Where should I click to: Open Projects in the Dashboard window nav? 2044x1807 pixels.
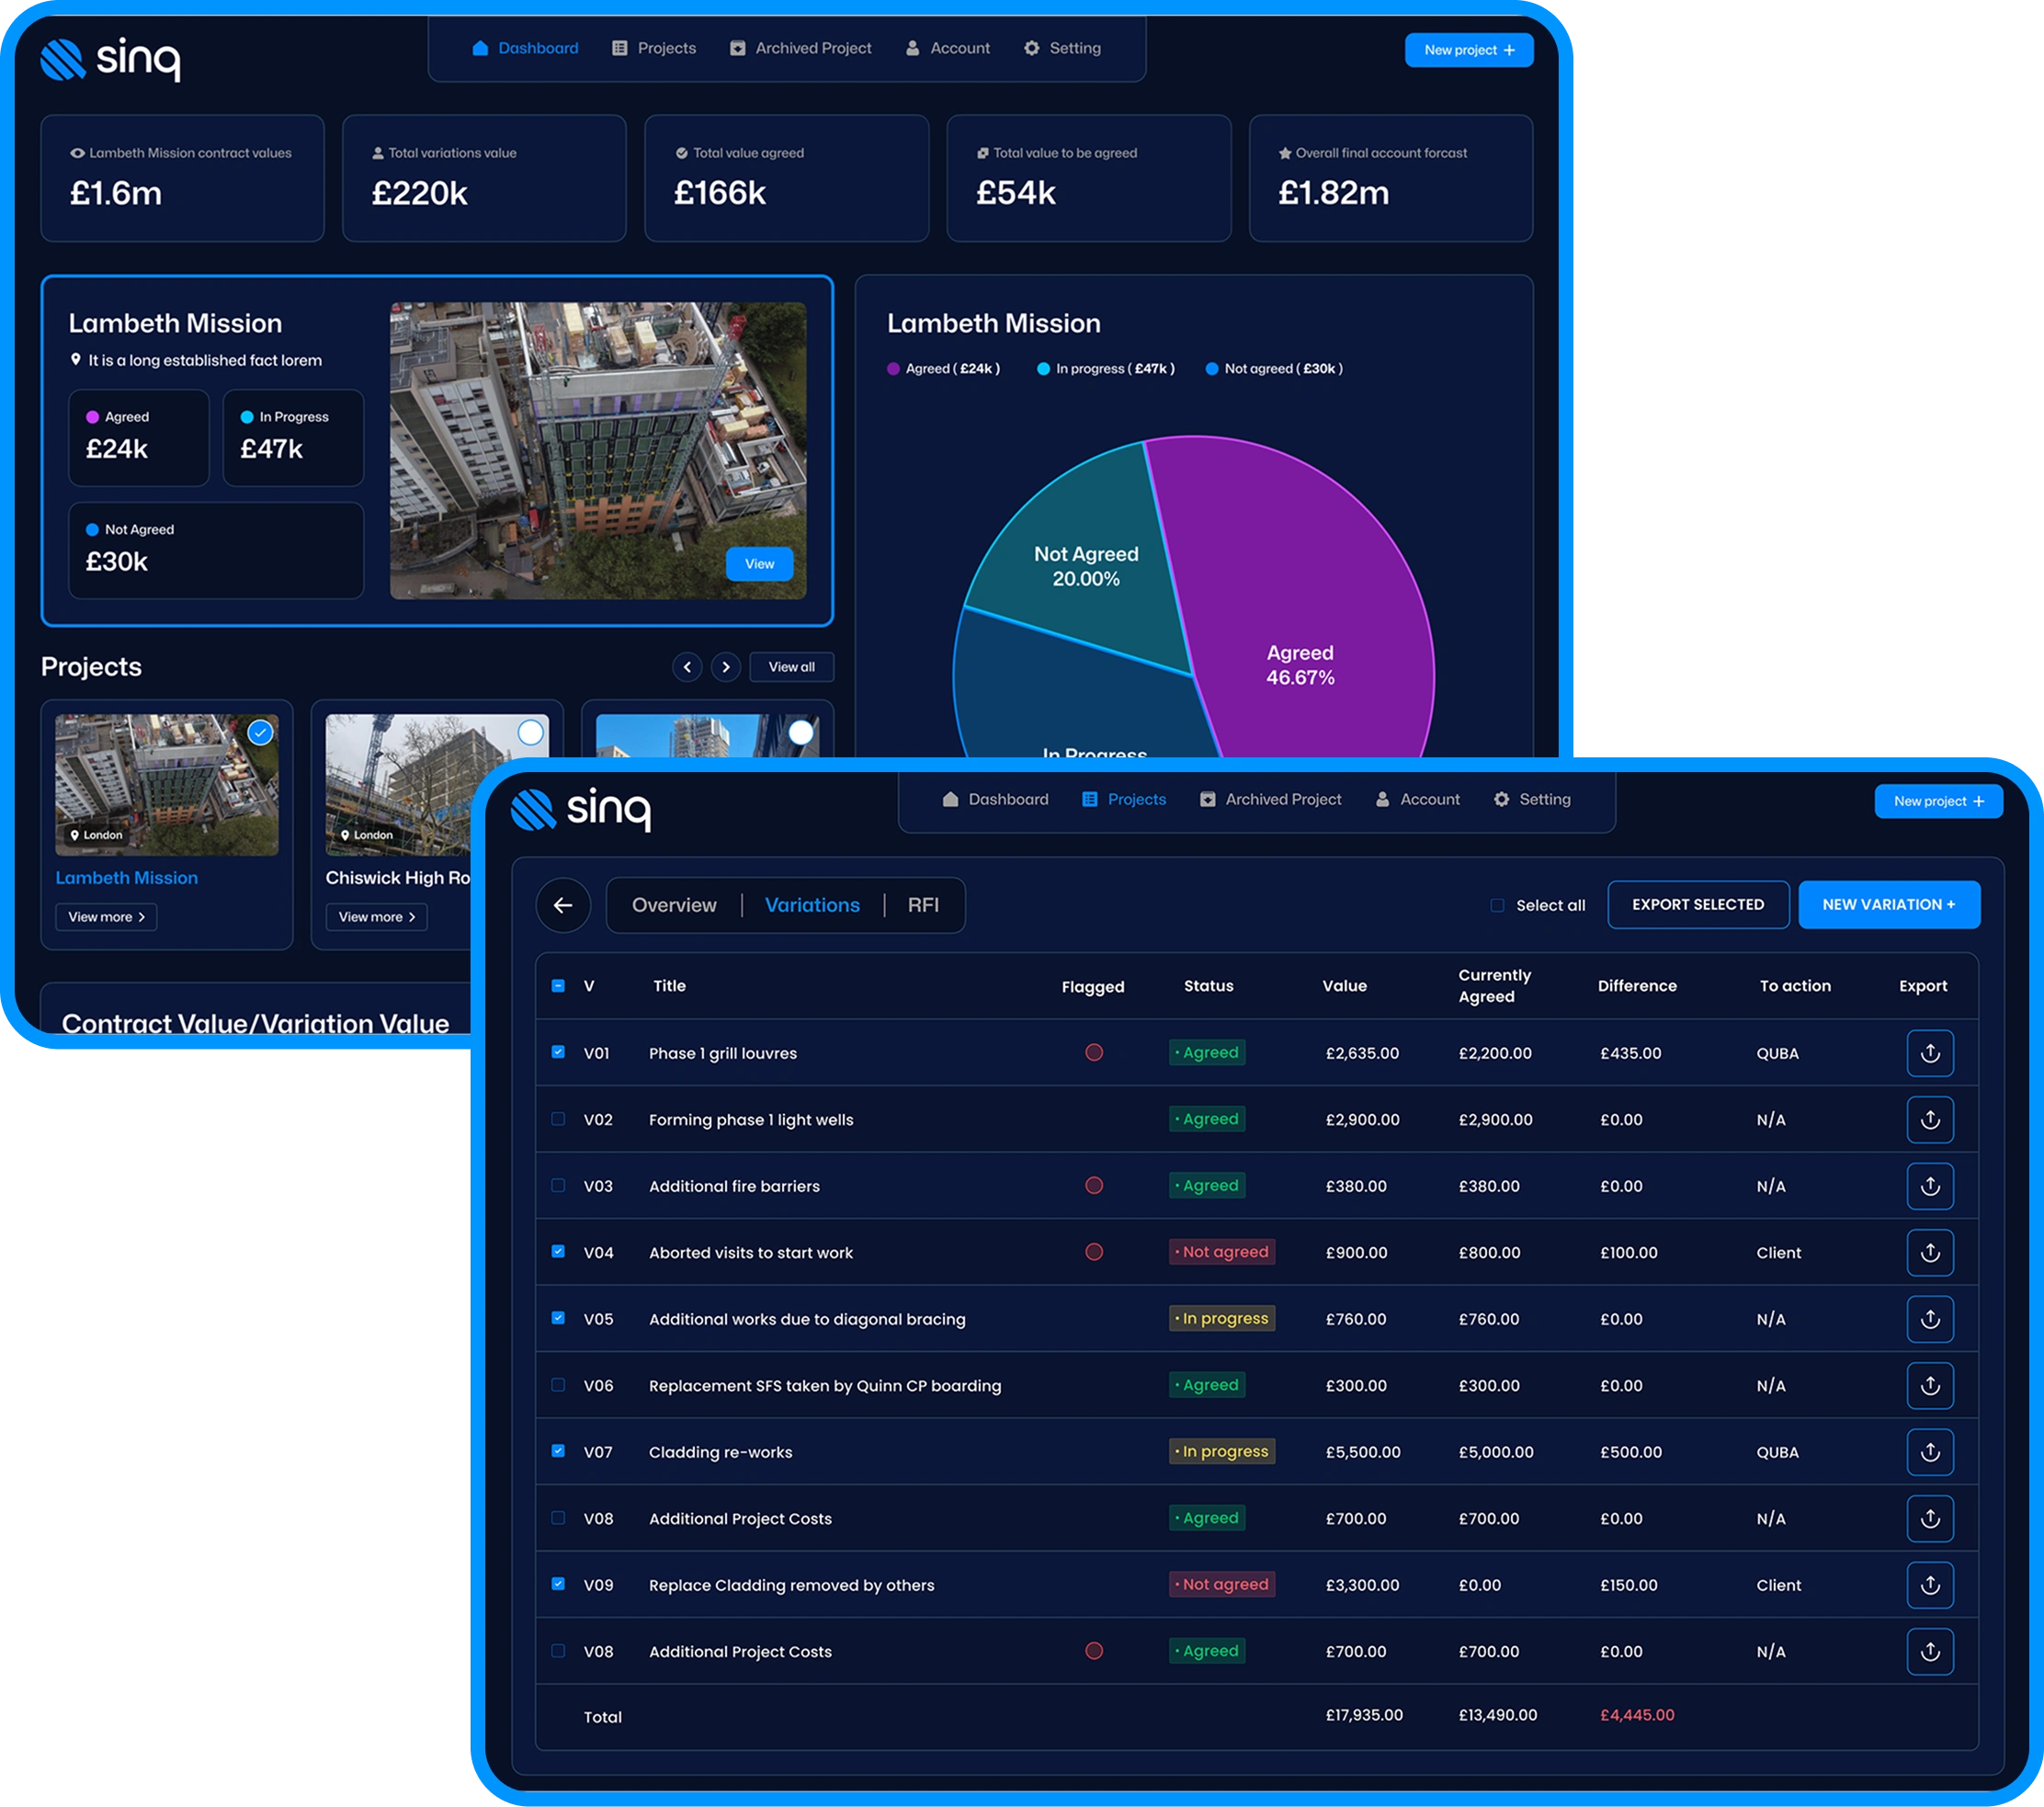coord(654,48)
